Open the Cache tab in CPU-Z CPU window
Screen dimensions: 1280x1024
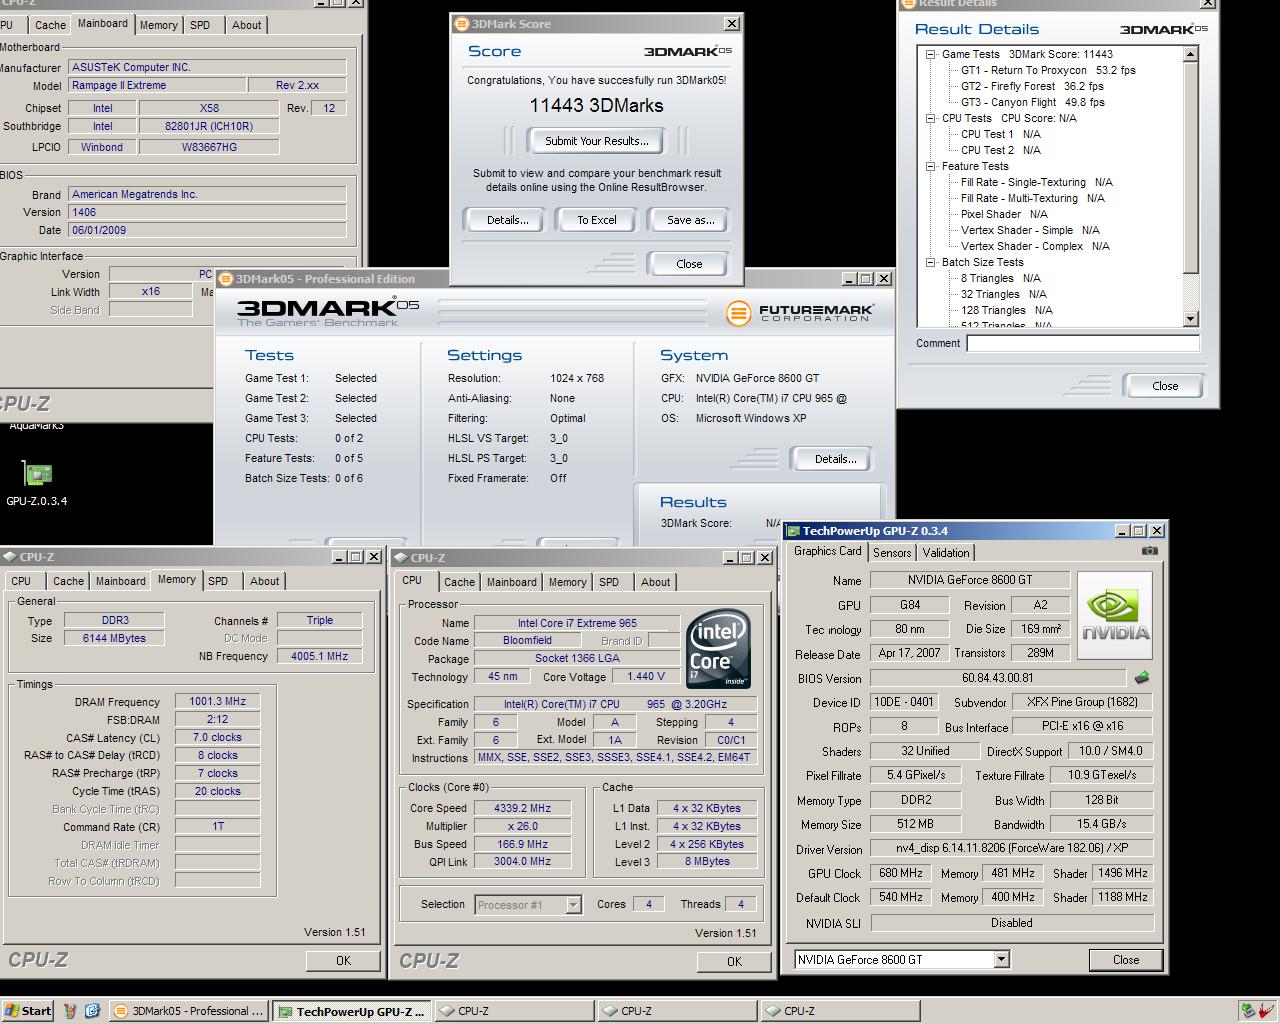[459, 582]
